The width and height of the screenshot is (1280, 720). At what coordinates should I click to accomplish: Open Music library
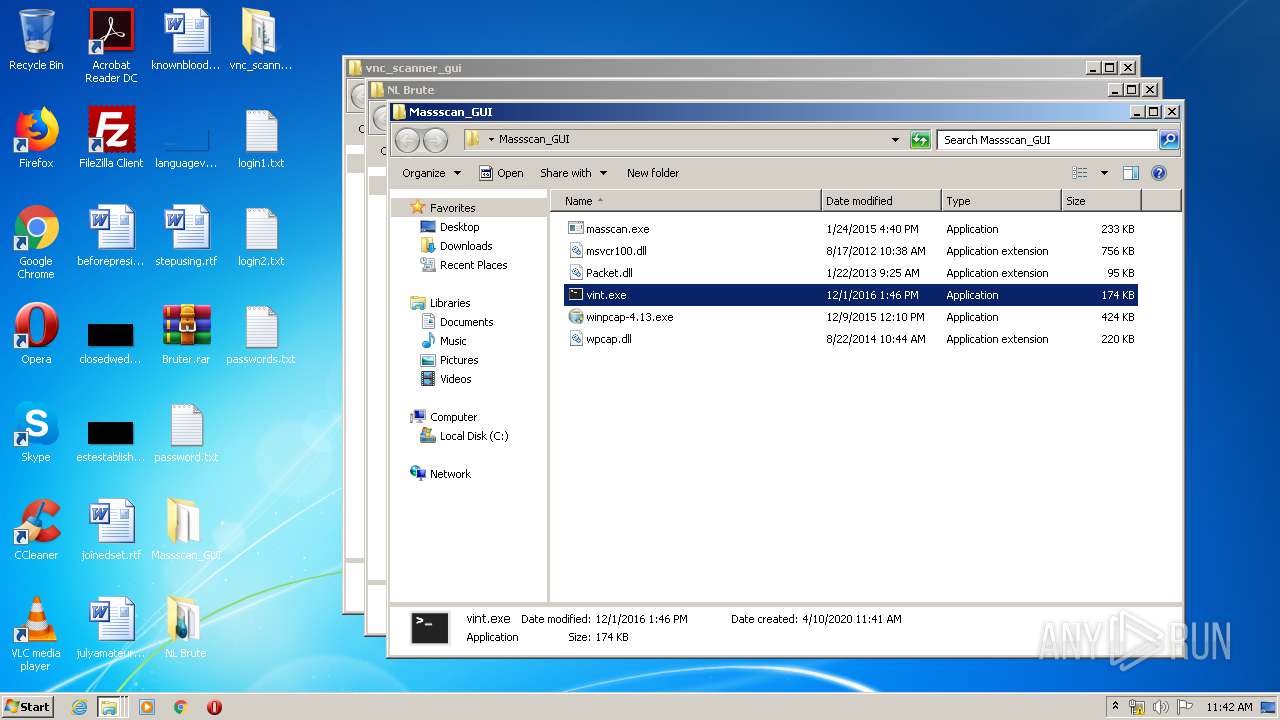[x=444, y=341]
